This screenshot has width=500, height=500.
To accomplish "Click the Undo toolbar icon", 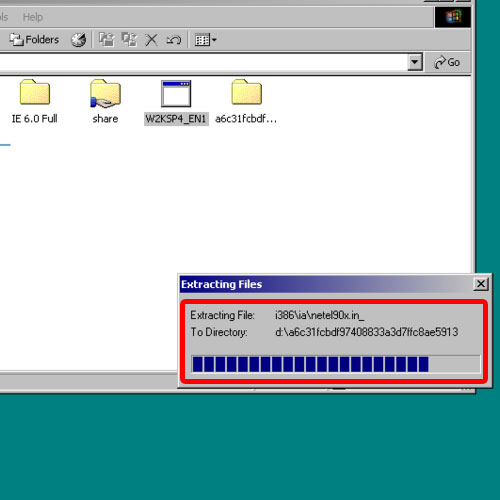I will [174, 40].
